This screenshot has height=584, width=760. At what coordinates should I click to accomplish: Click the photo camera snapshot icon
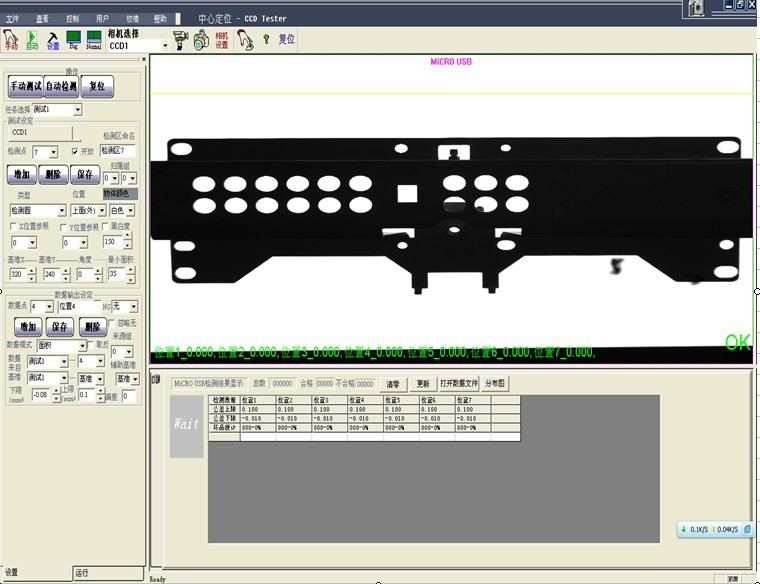(x=201, y=40)
